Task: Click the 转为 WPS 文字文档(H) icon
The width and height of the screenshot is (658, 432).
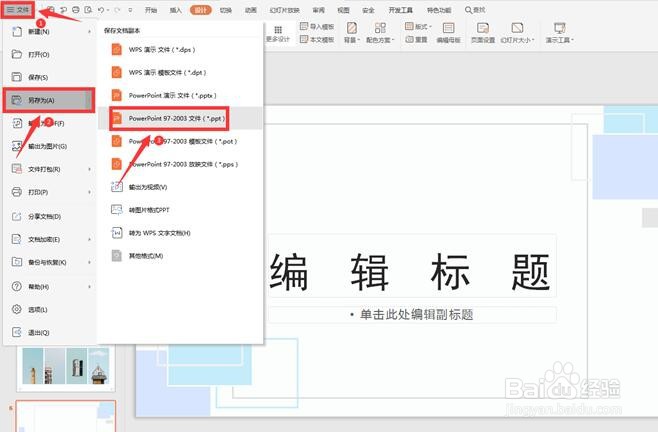Action: 117,233
